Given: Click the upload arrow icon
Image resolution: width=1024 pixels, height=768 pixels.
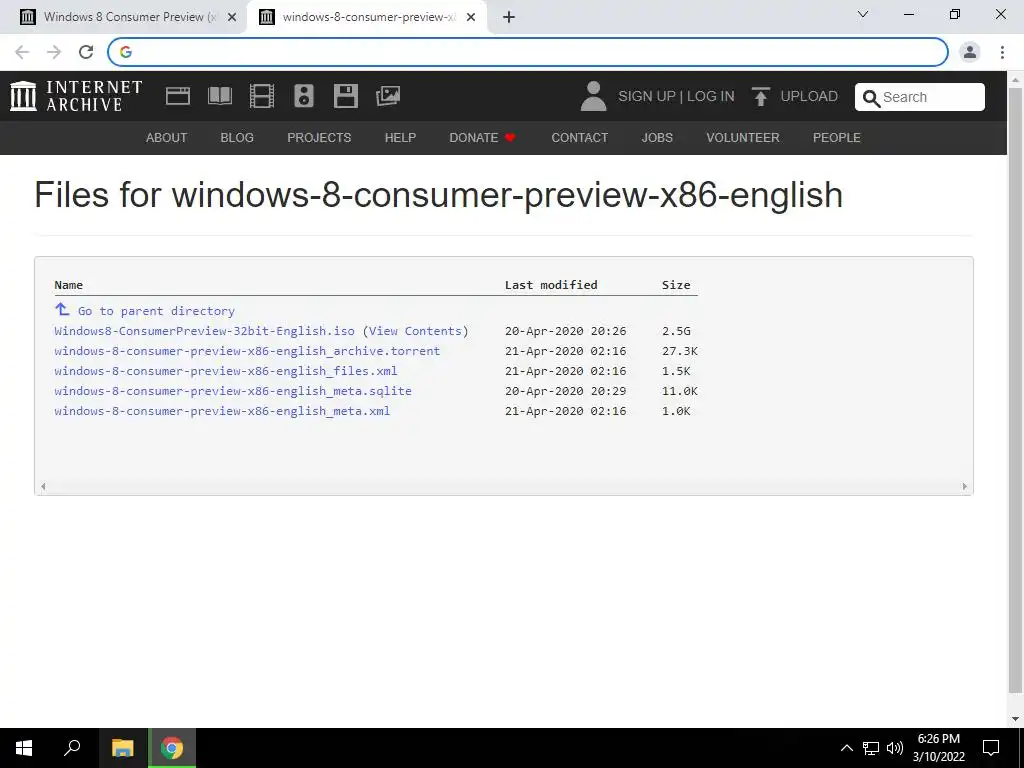Looking at the screenshot, I should (760, 96).
